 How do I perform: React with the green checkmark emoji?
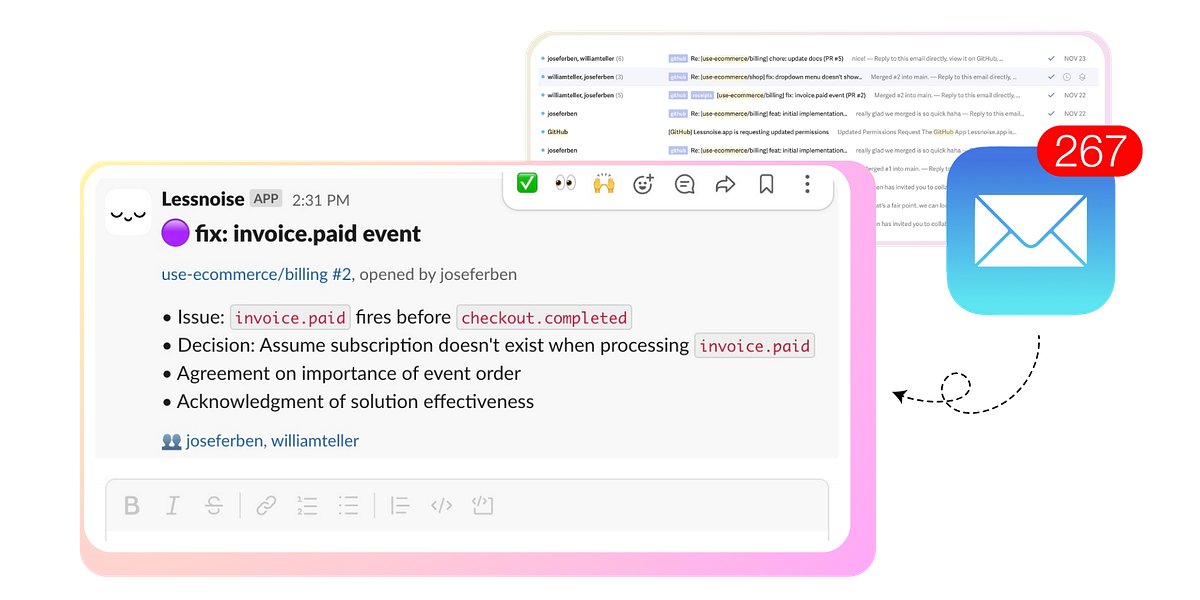527,183
